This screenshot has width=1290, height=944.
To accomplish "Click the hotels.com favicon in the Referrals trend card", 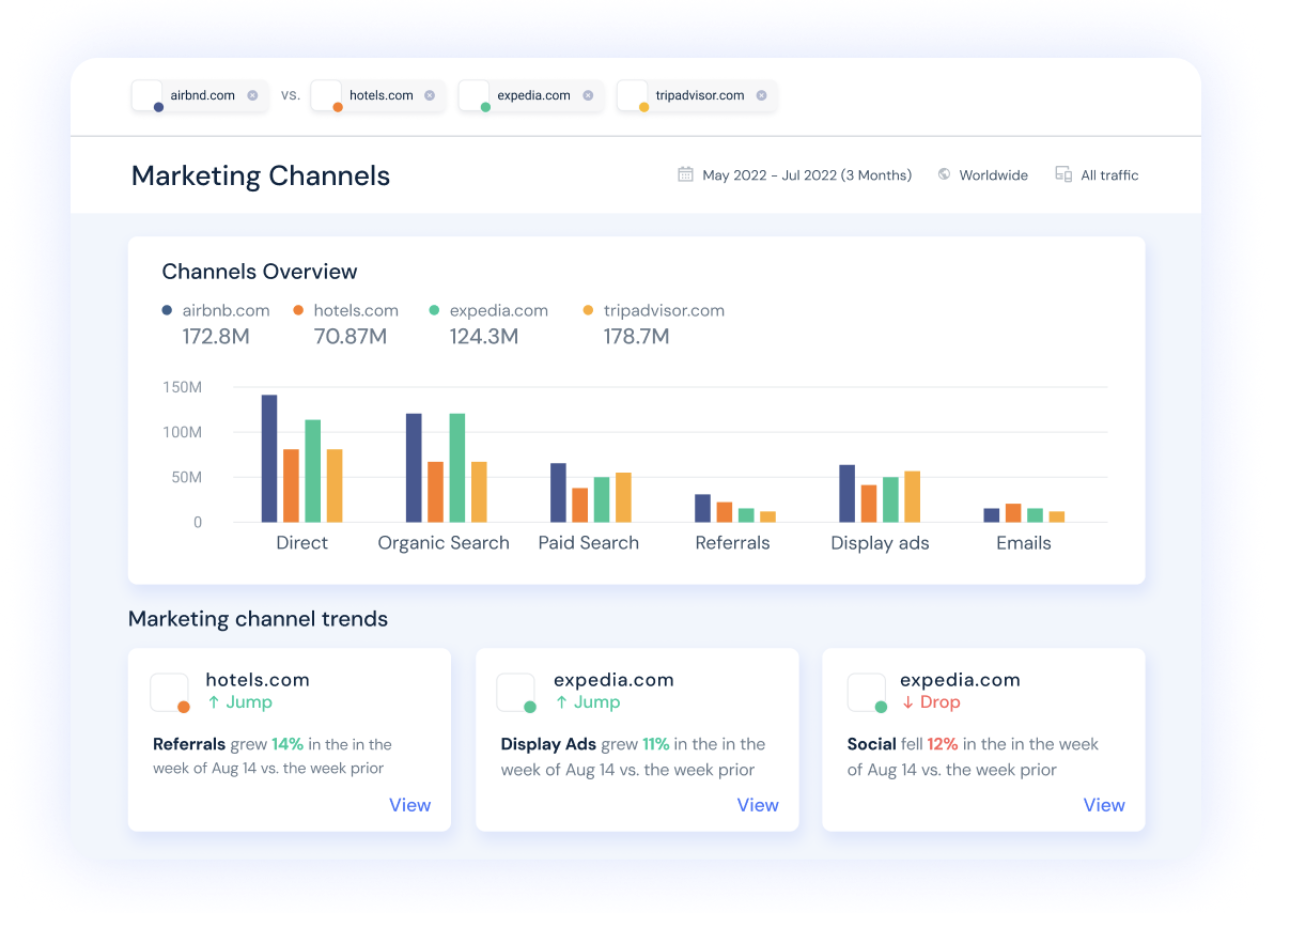I will pyautogui.click(x=169, y=692).
